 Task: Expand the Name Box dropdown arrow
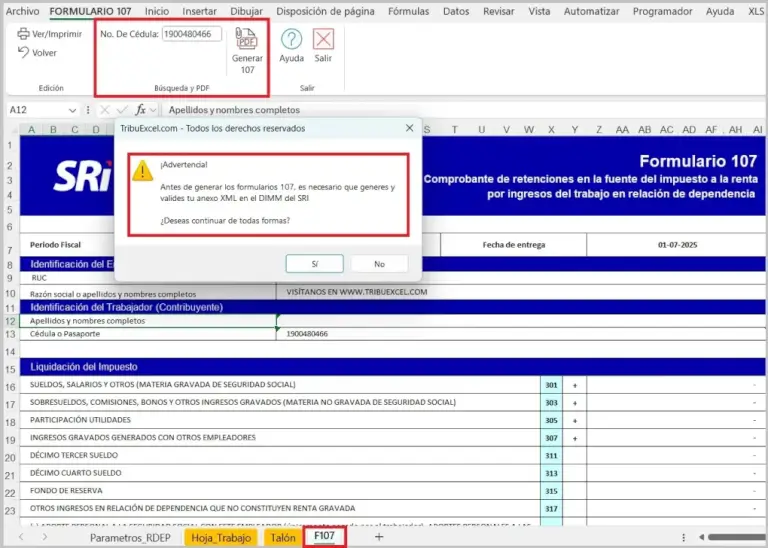point(72,110)
